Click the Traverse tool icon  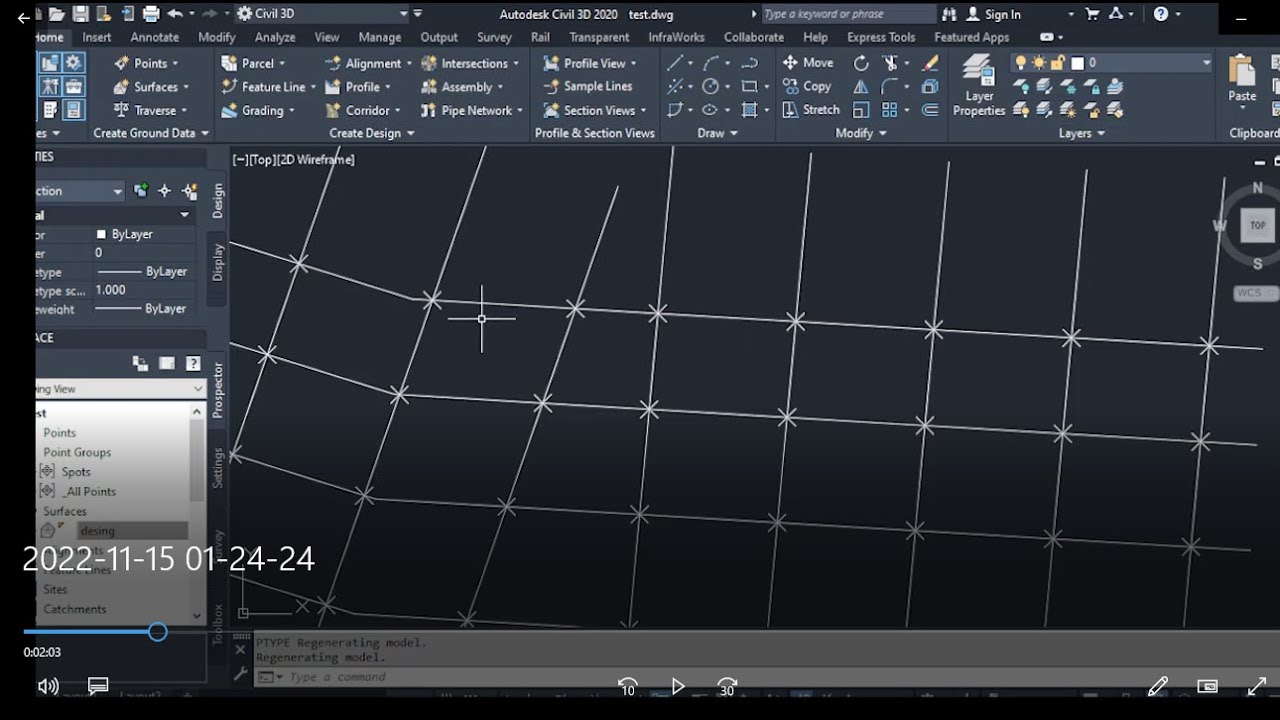click(121, 110)
